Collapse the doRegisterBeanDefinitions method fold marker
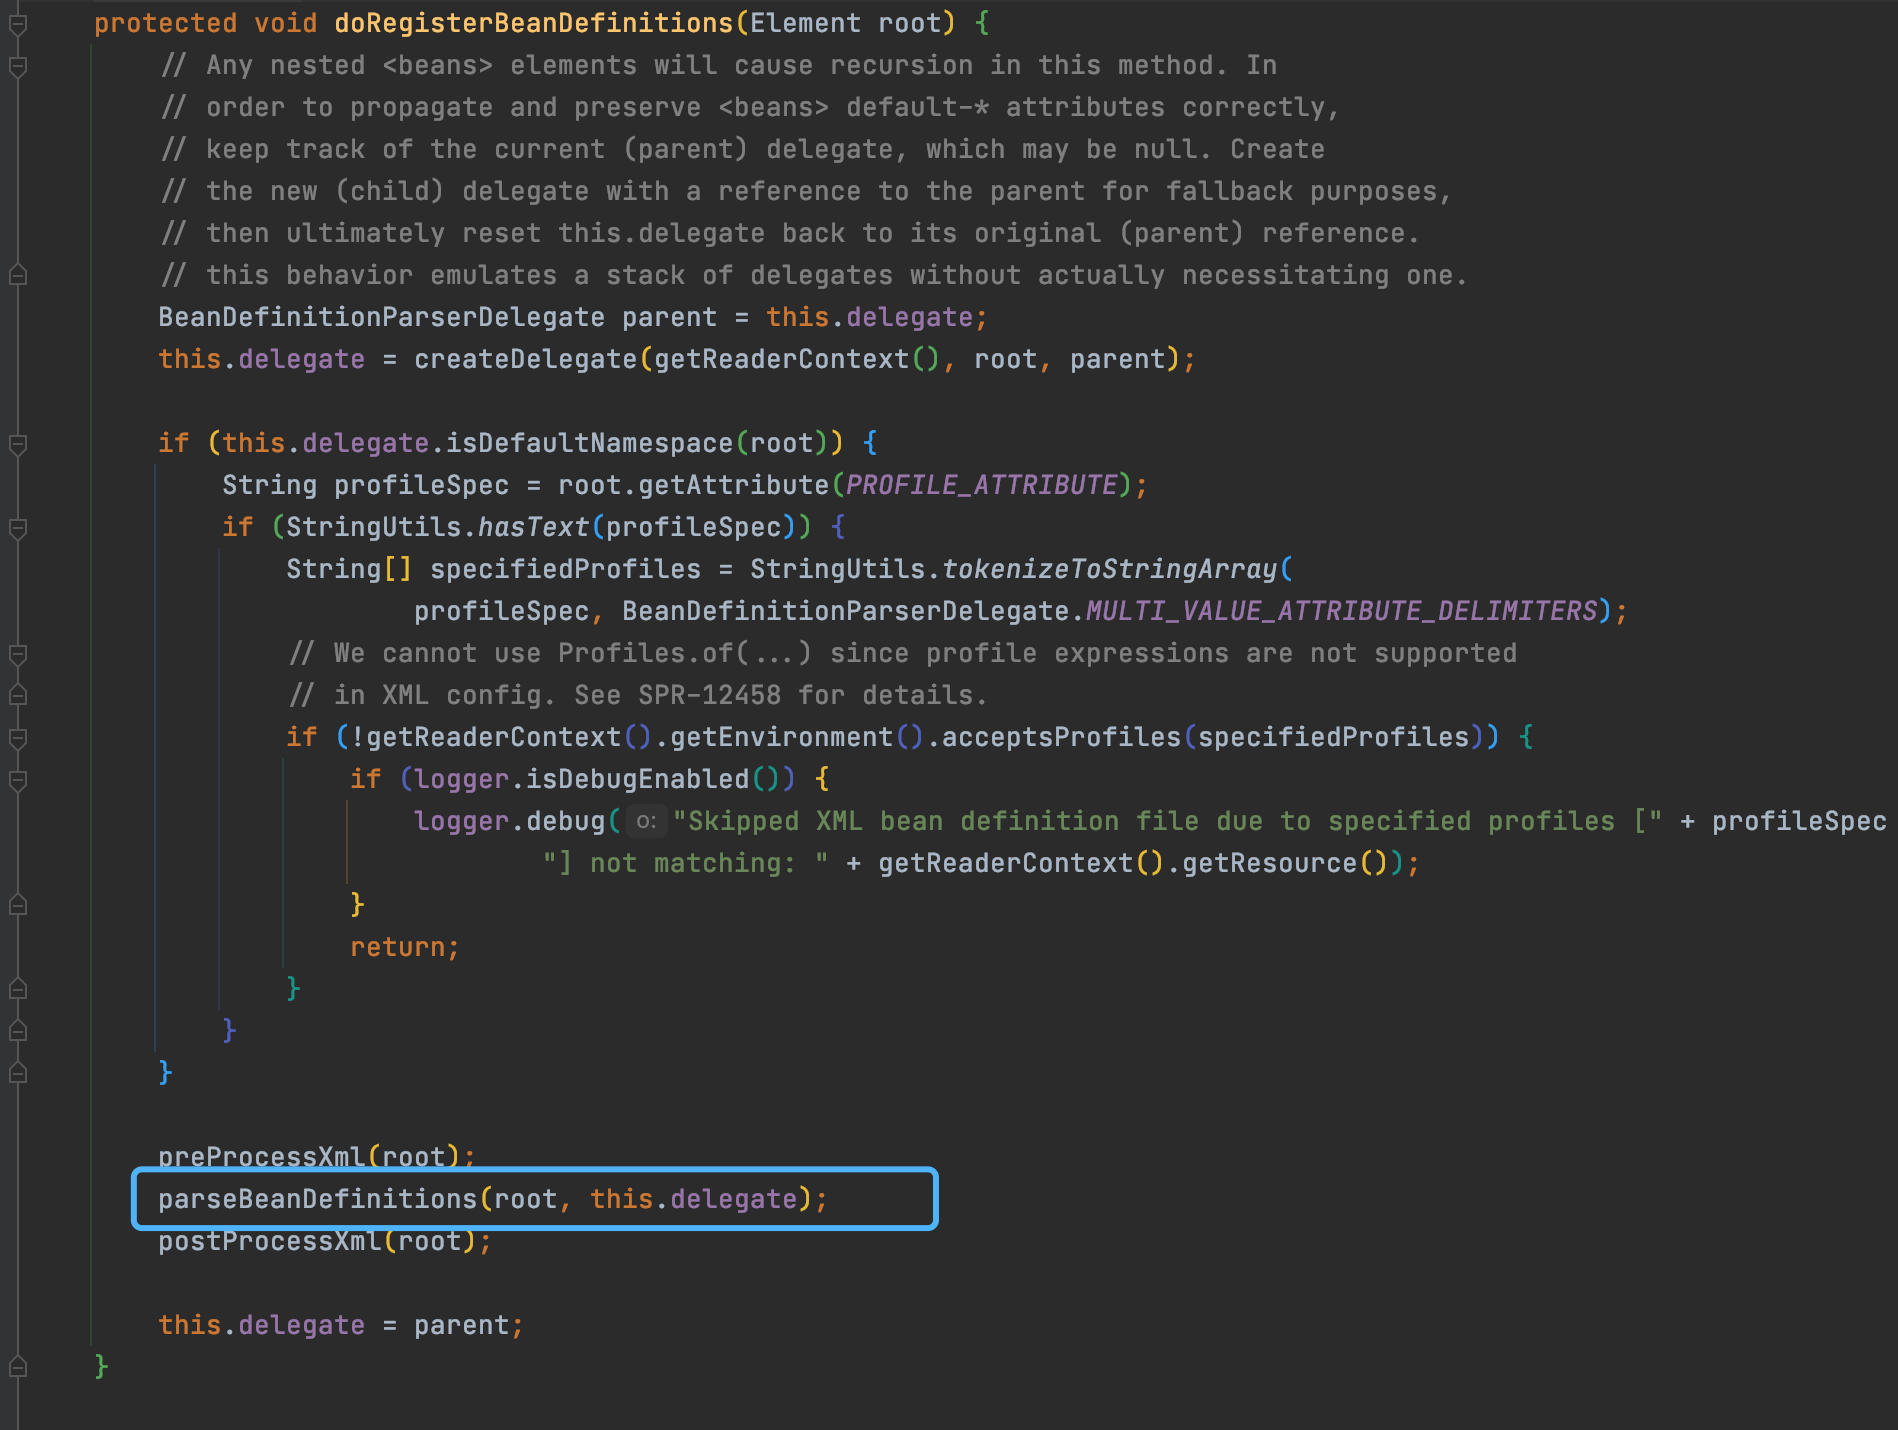The height and width of the screenshot is (1430, 1898). tap(17, 24)
